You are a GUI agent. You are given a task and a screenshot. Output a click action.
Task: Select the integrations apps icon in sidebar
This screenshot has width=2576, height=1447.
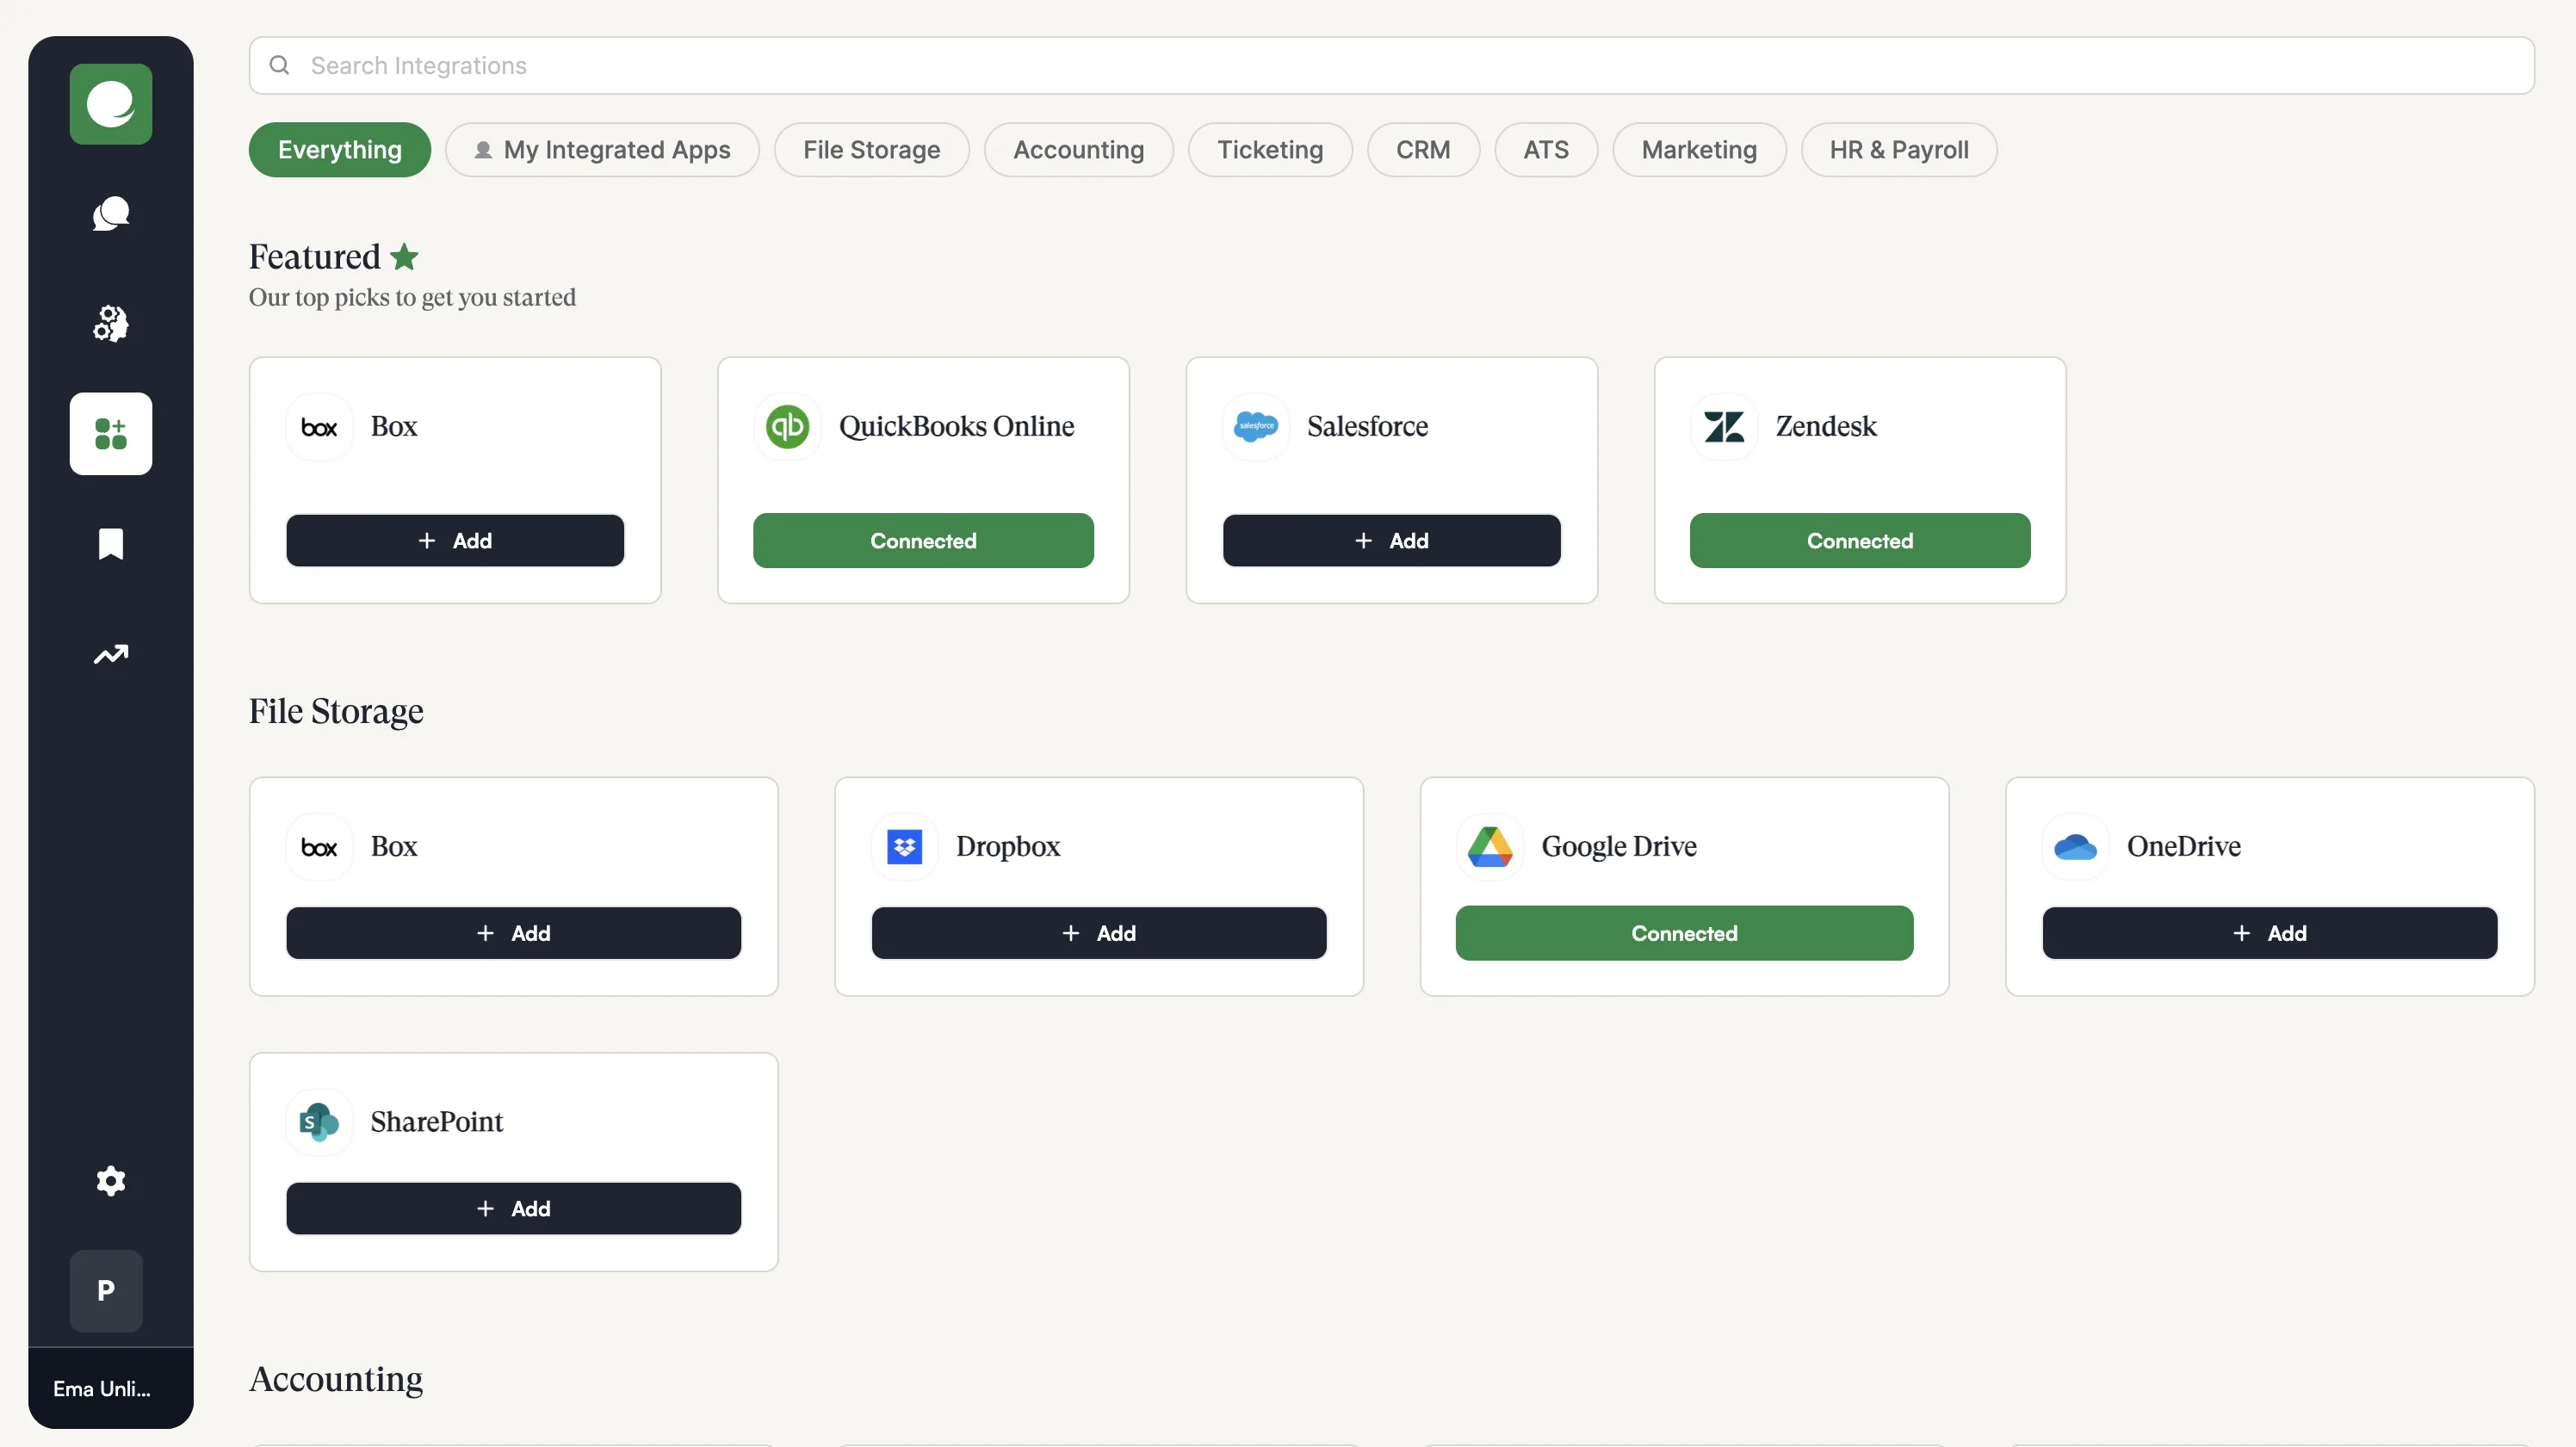tap(111, 433)
